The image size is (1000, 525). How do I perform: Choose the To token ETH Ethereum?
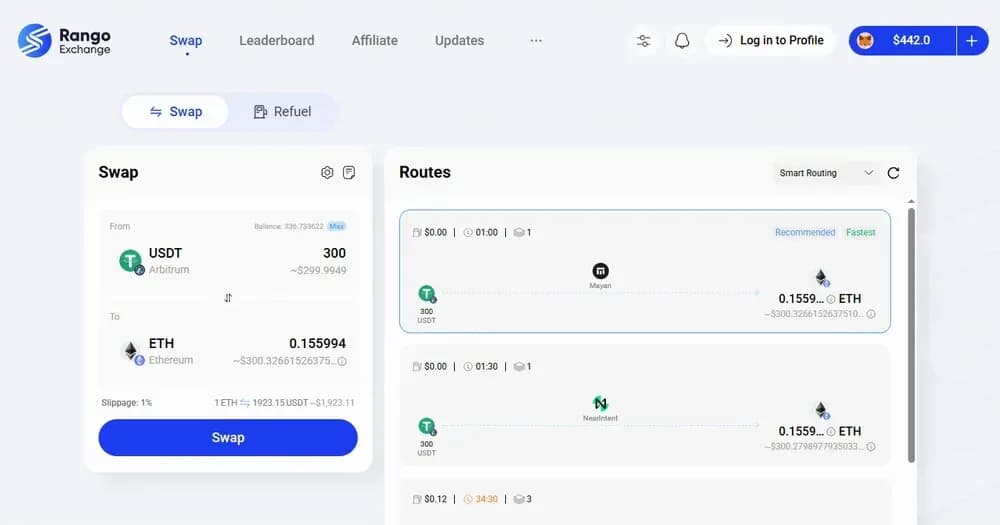(x=157, y=351)
